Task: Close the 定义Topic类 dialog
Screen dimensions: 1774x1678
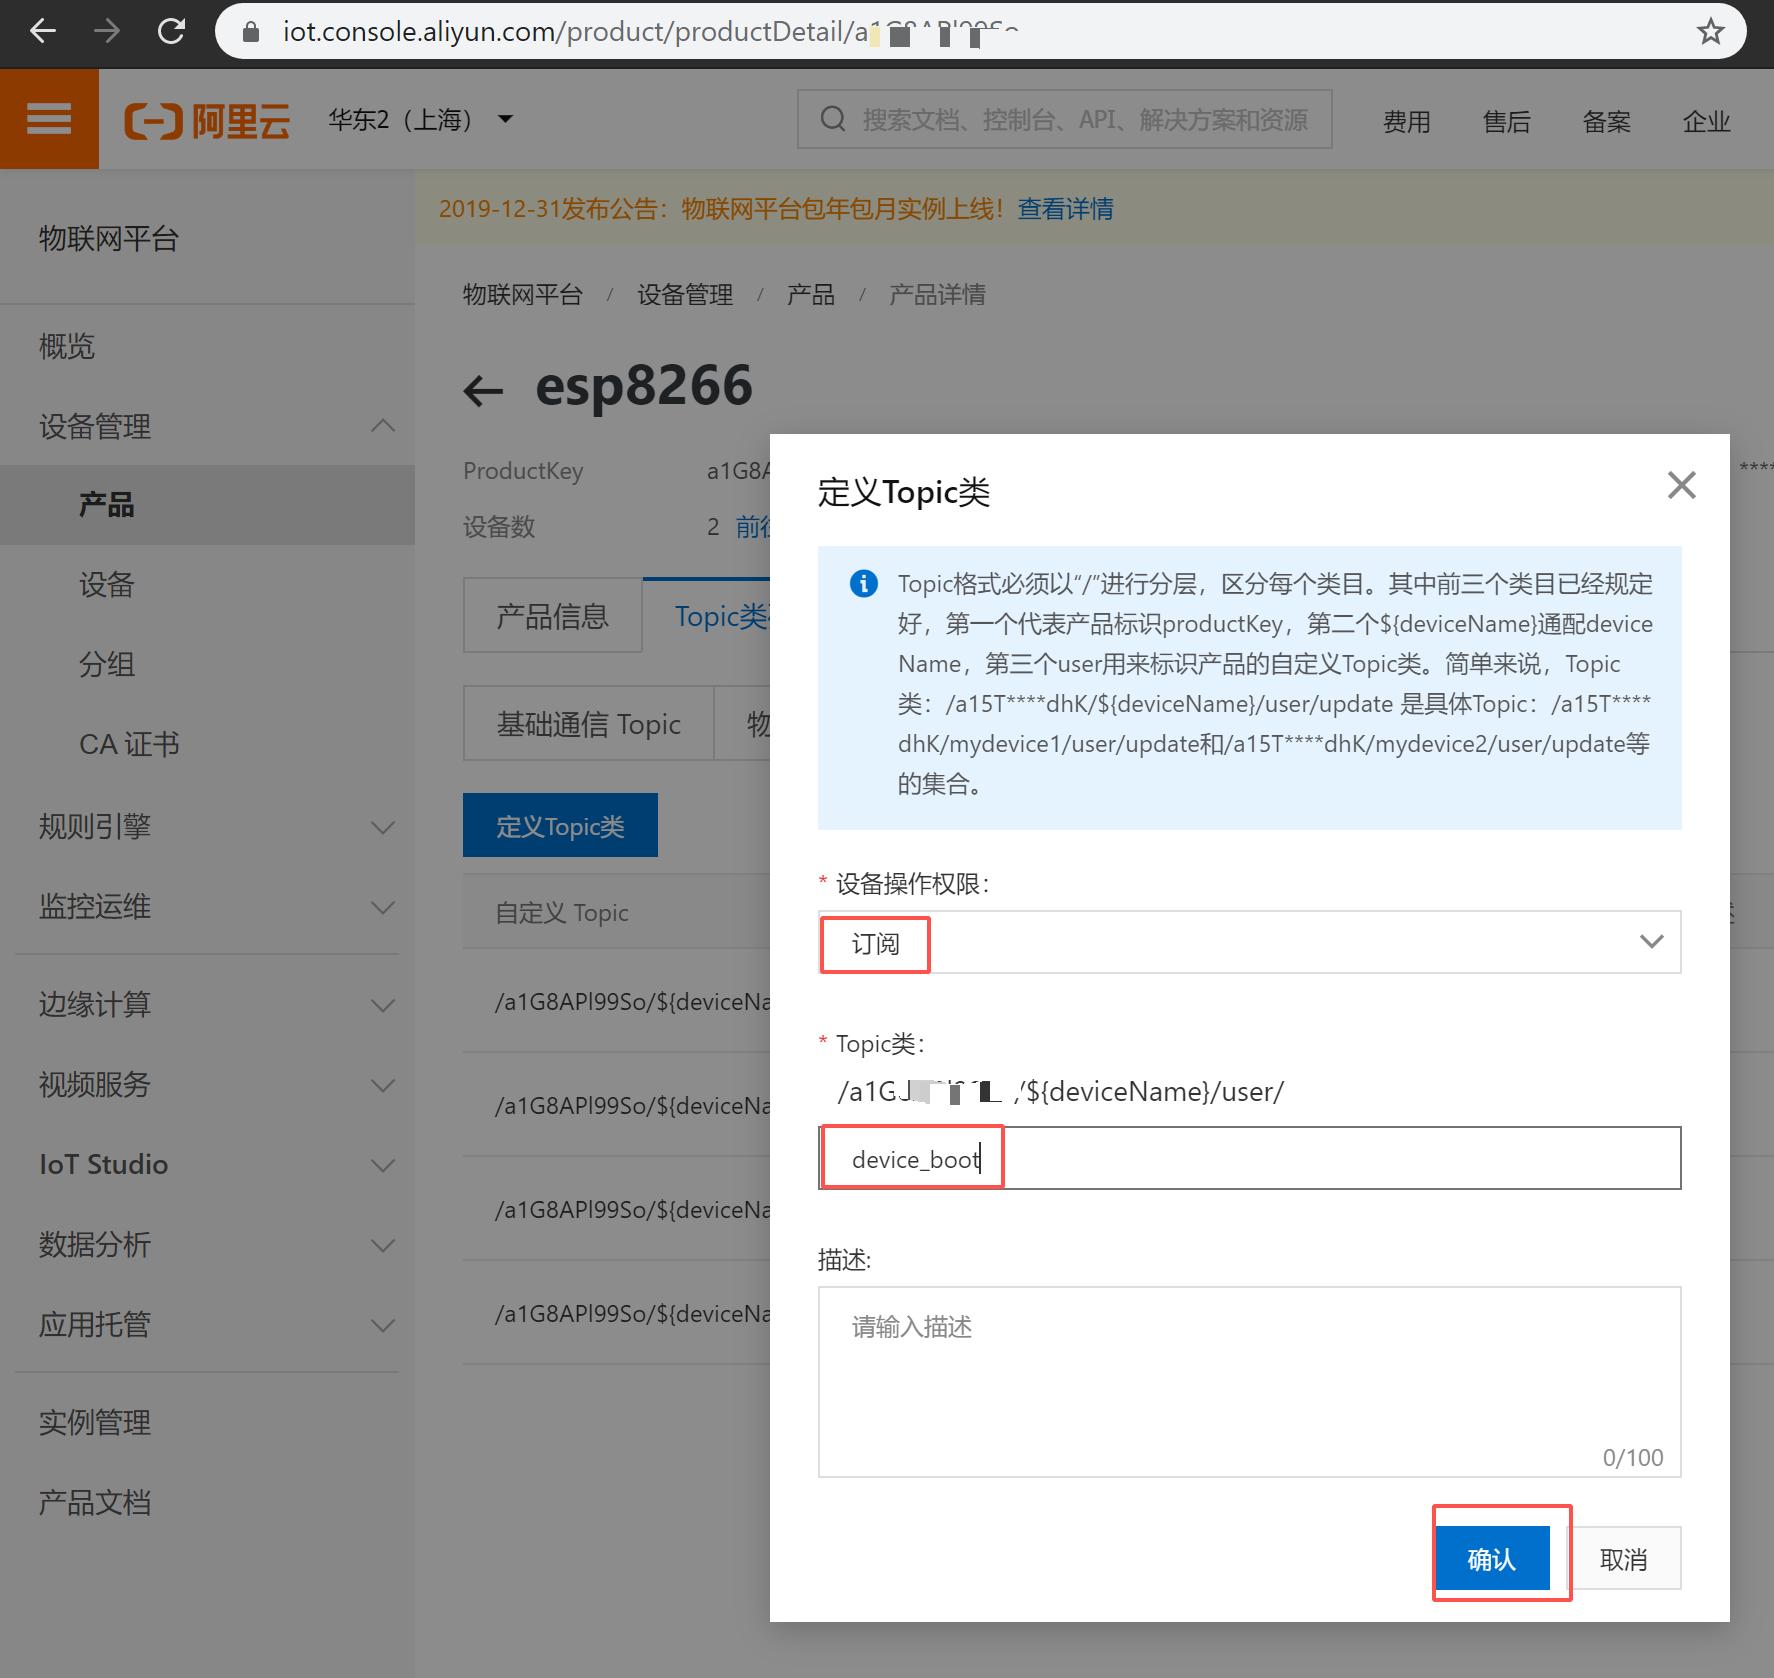Action: pos(1682,485)
